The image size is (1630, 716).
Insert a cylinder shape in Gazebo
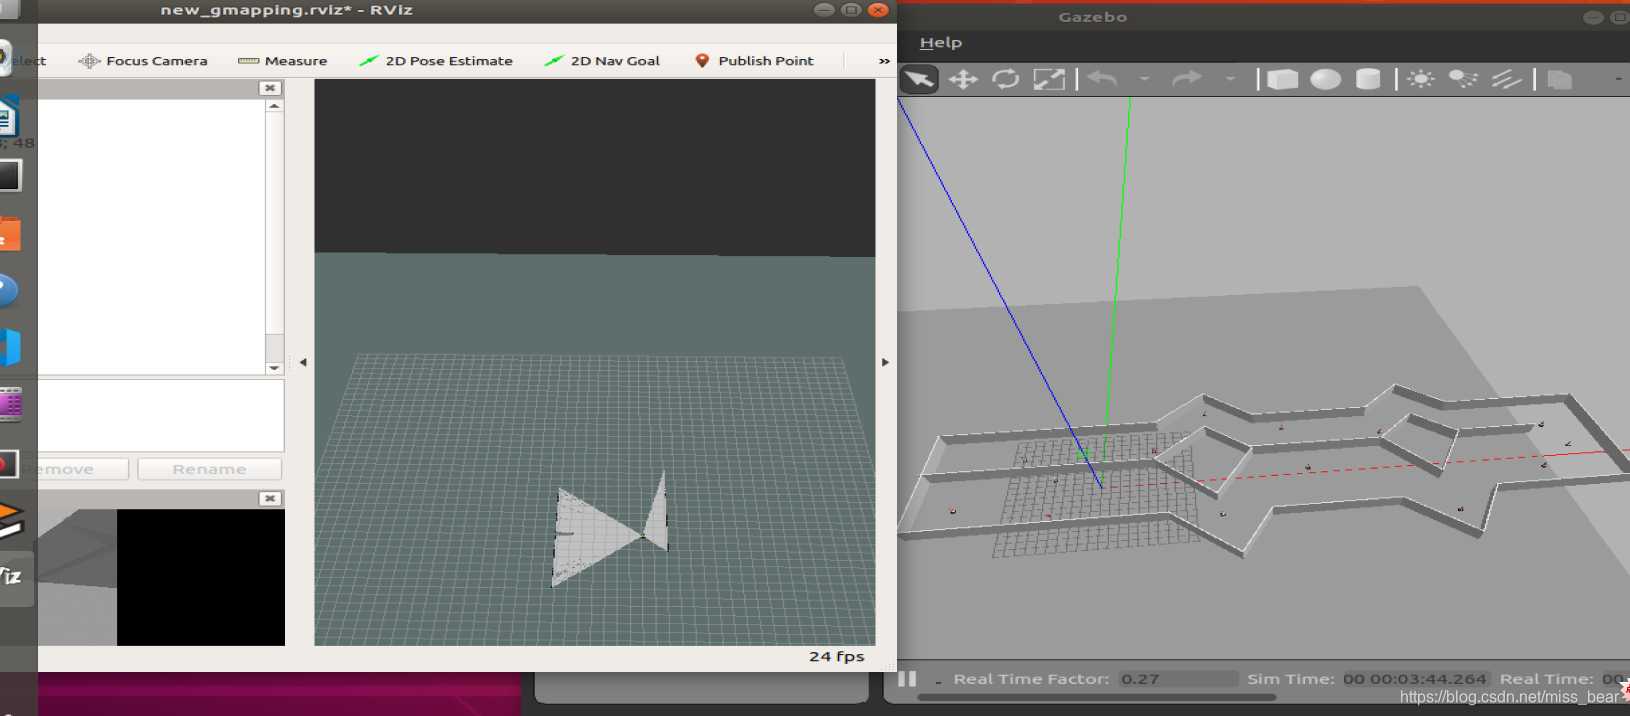(1368, 79)
